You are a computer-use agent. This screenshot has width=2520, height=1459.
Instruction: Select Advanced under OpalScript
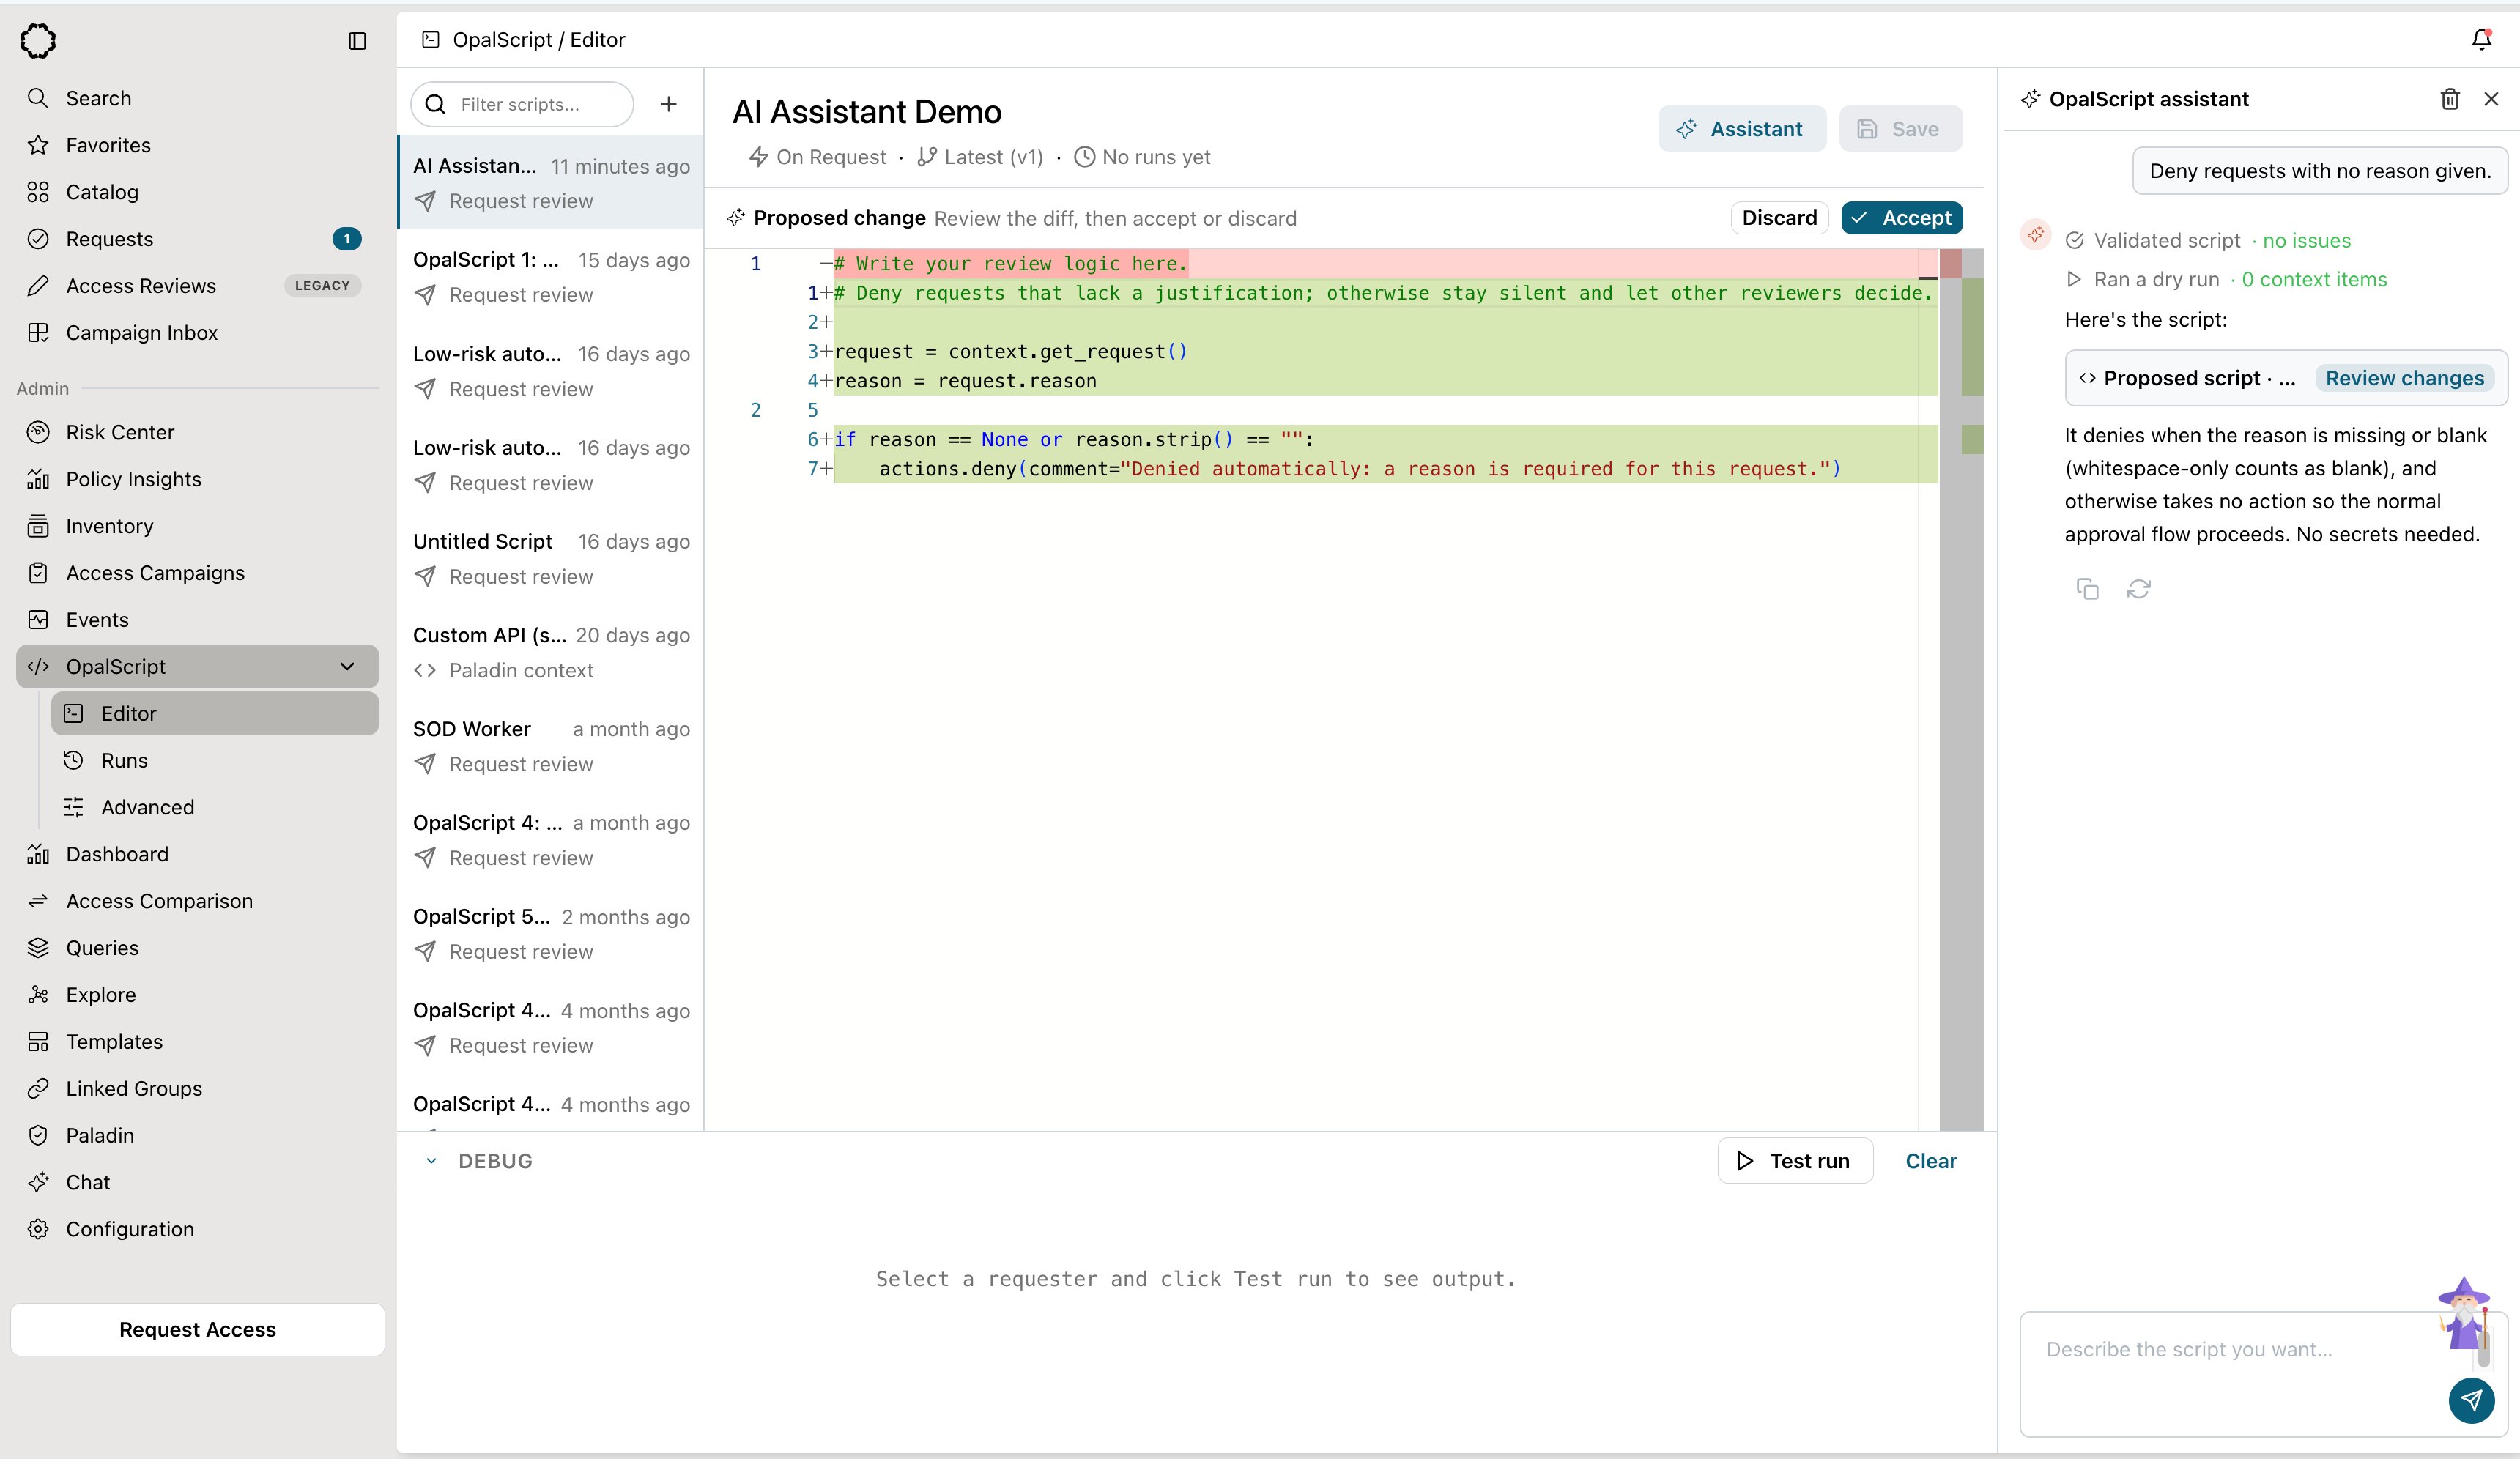(x=215, y=807)
